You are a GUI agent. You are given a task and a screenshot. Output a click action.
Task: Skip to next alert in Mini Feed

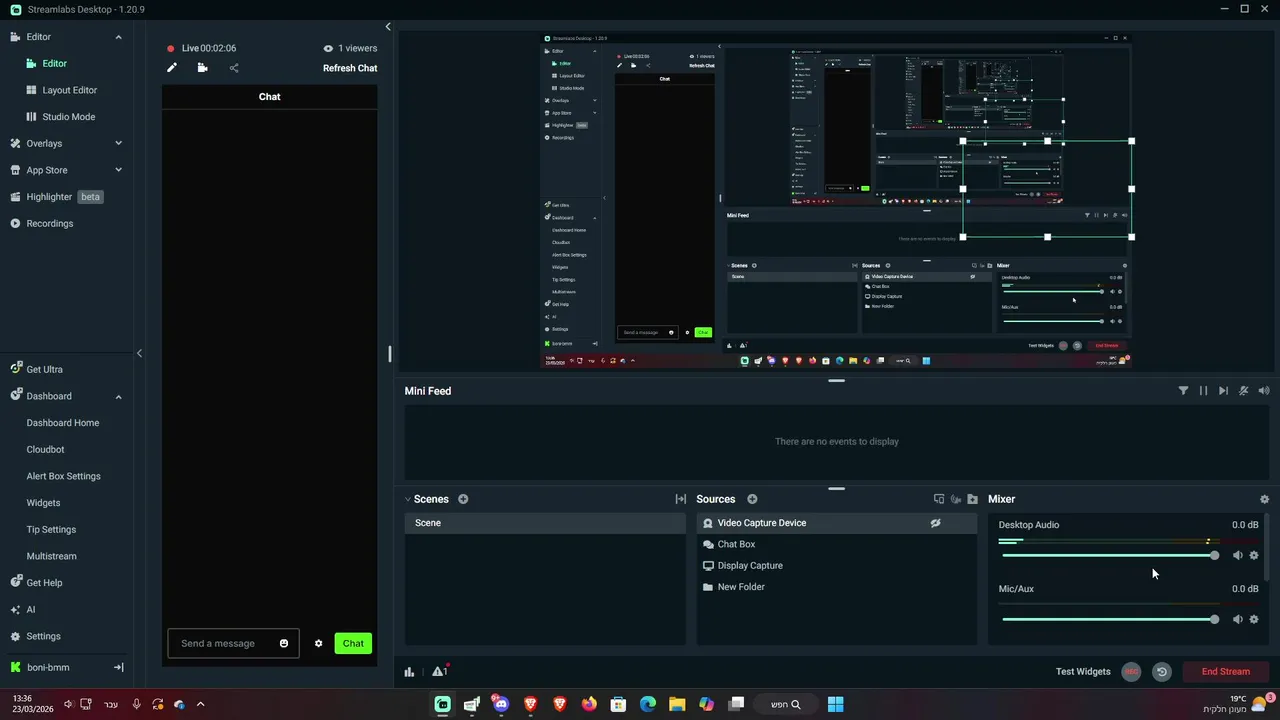[x=1223, y=391]
